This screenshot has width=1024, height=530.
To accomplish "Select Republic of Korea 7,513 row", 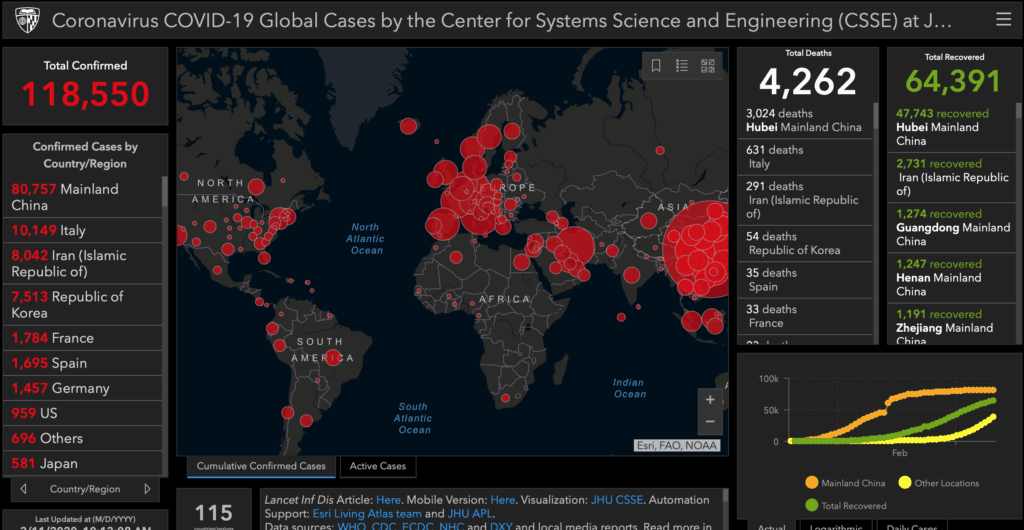I will (82, 305).
